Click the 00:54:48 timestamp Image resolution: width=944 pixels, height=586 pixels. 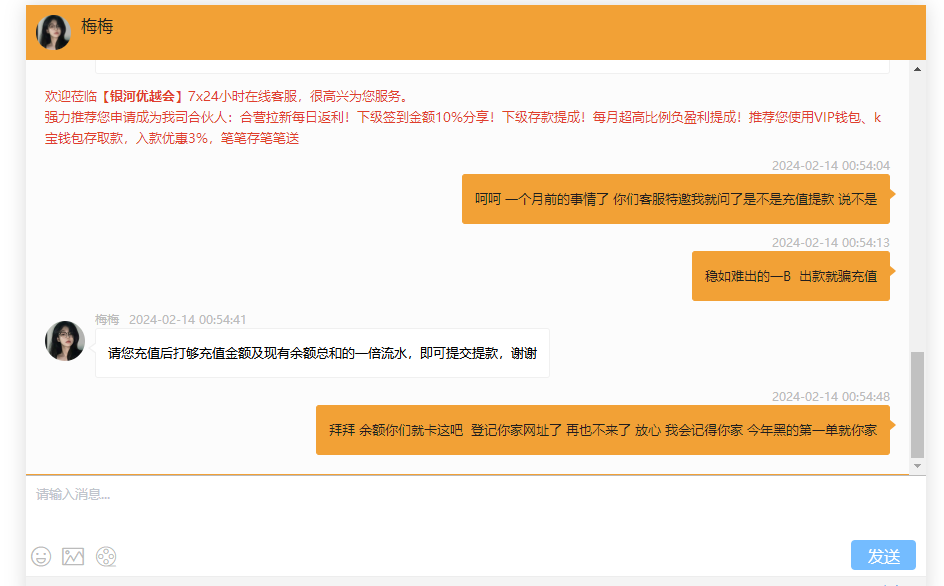(830, 397)
